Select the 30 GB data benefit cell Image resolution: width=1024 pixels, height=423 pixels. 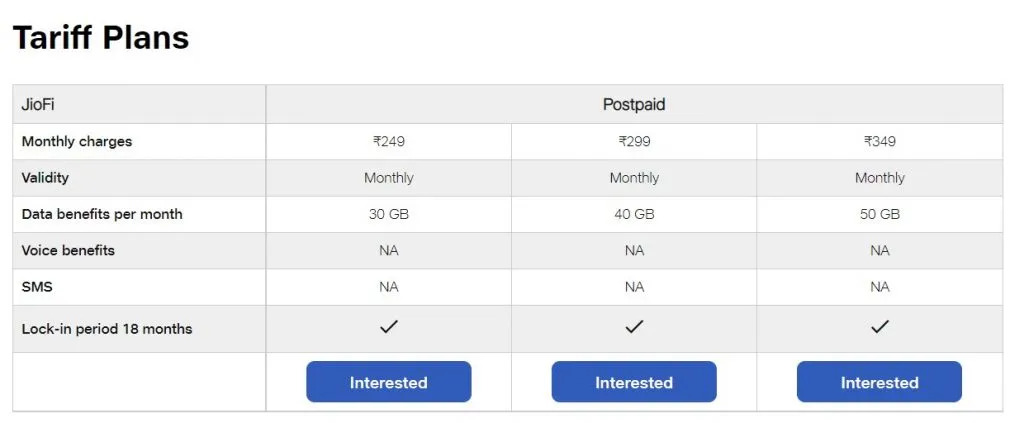point(389,214)
